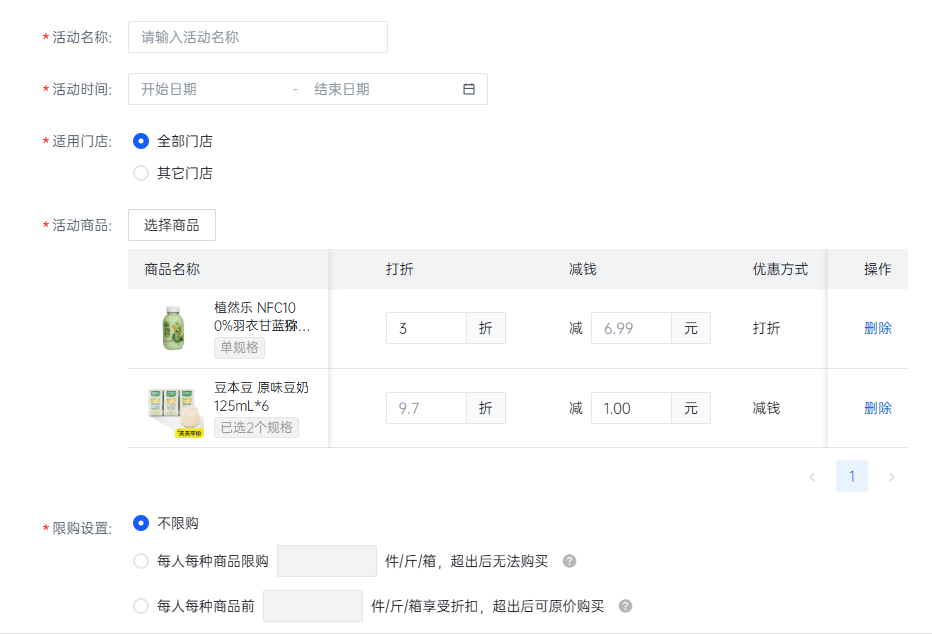The width and height of the screenshot is (932, 635).
Task: Go to previous page arrow in pagination
Action: pos(811,477)
